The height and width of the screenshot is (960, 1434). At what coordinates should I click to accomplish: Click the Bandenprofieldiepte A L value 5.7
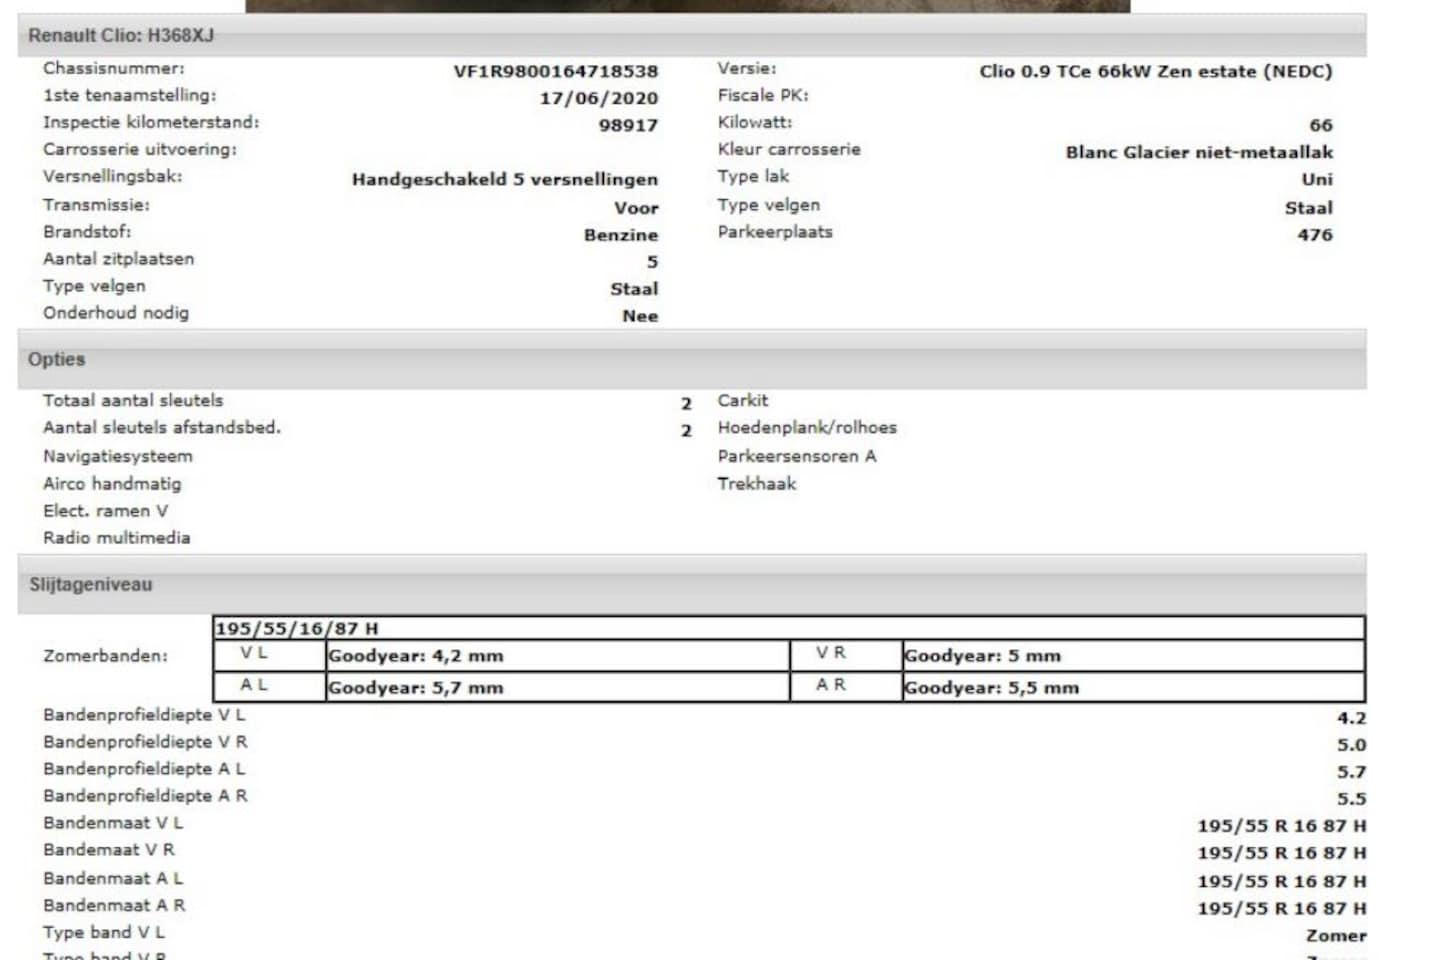(1350, 772)
